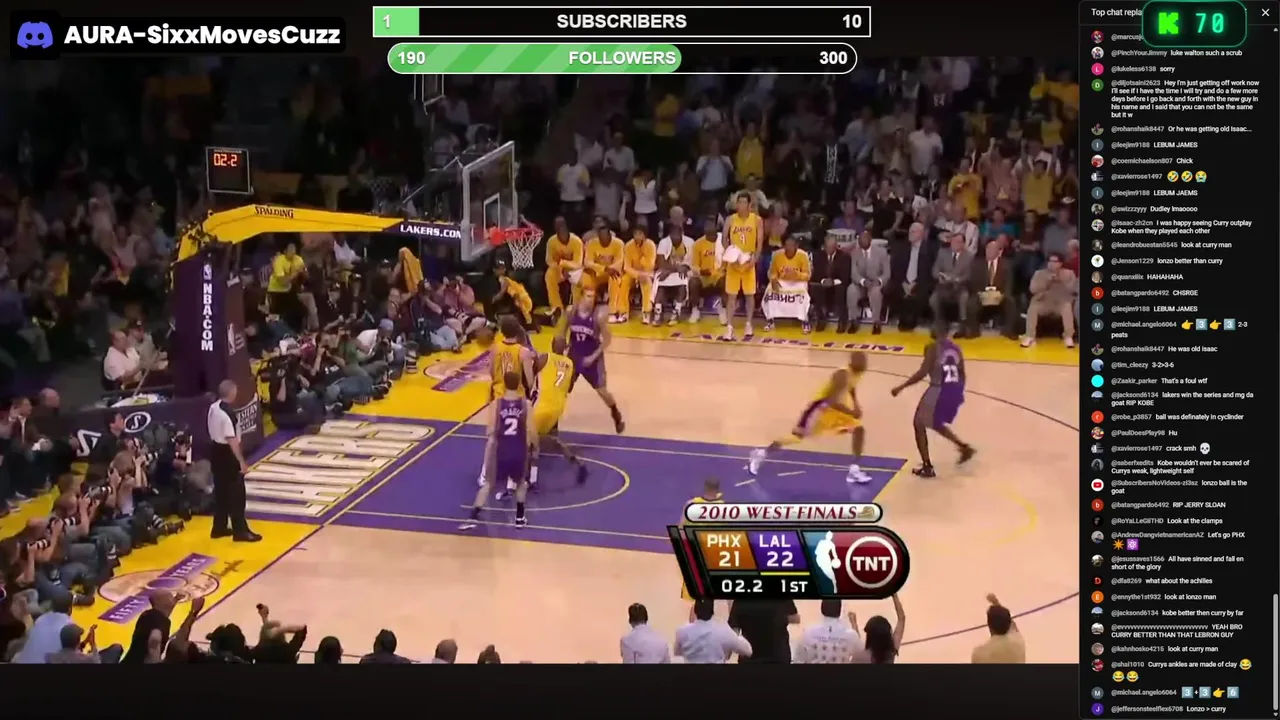
Task: Click the Discord logo icon
Action: pos(35,36)
